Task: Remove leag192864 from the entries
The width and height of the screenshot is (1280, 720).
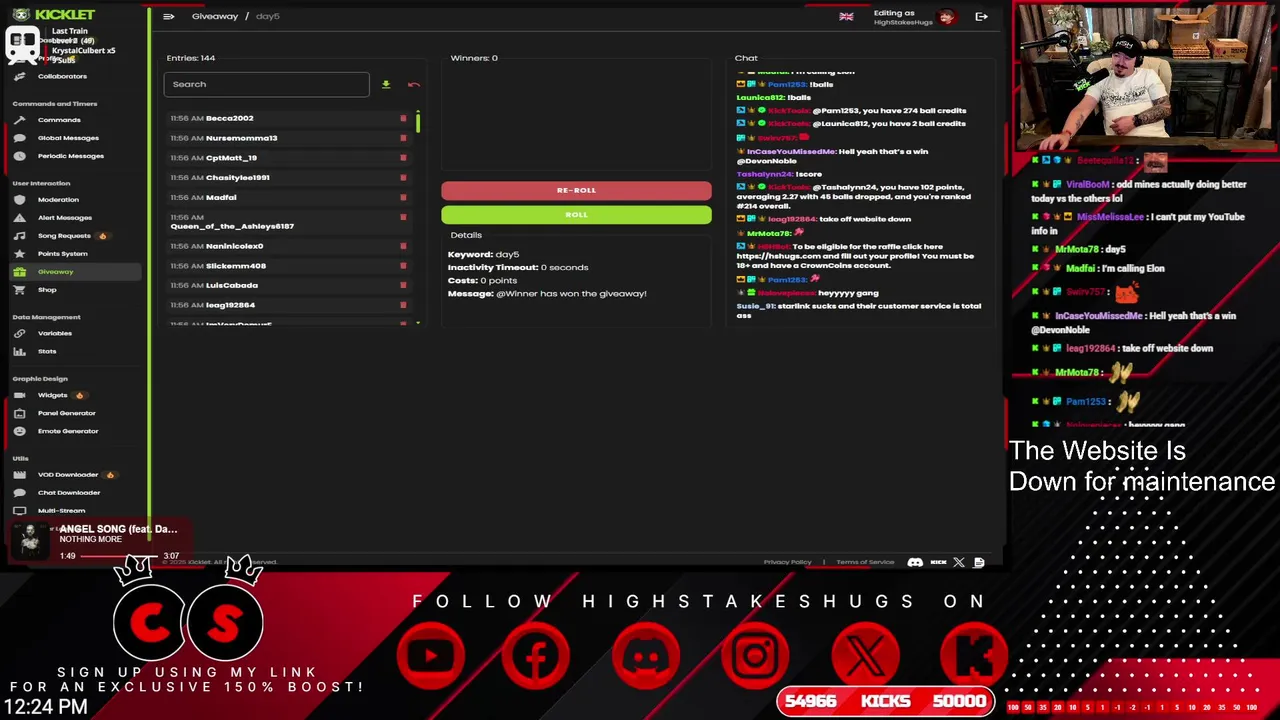Action: coord(403,305)
